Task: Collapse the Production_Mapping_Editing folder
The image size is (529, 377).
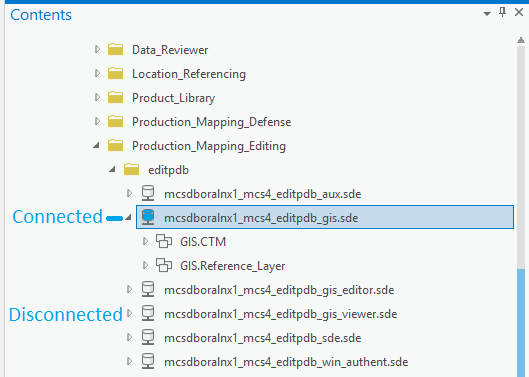Action: point(96,145)
